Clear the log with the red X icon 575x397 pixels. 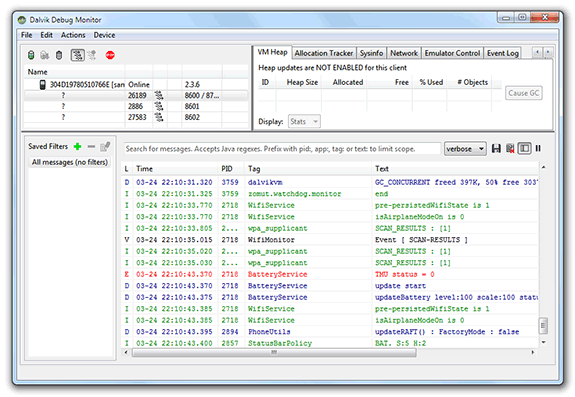coord(510,148)
